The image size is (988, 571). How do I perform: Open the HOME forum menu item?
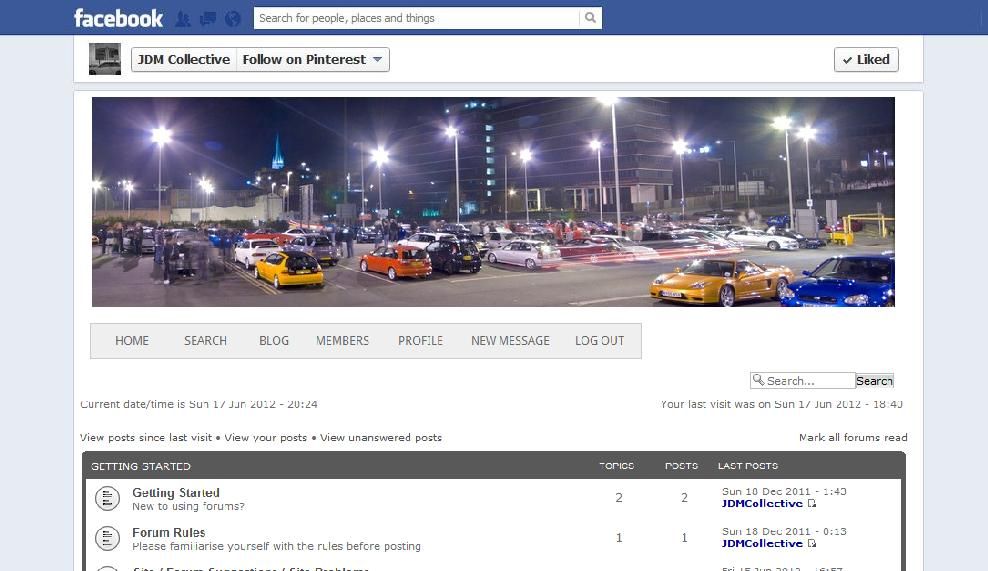point(132,341)
